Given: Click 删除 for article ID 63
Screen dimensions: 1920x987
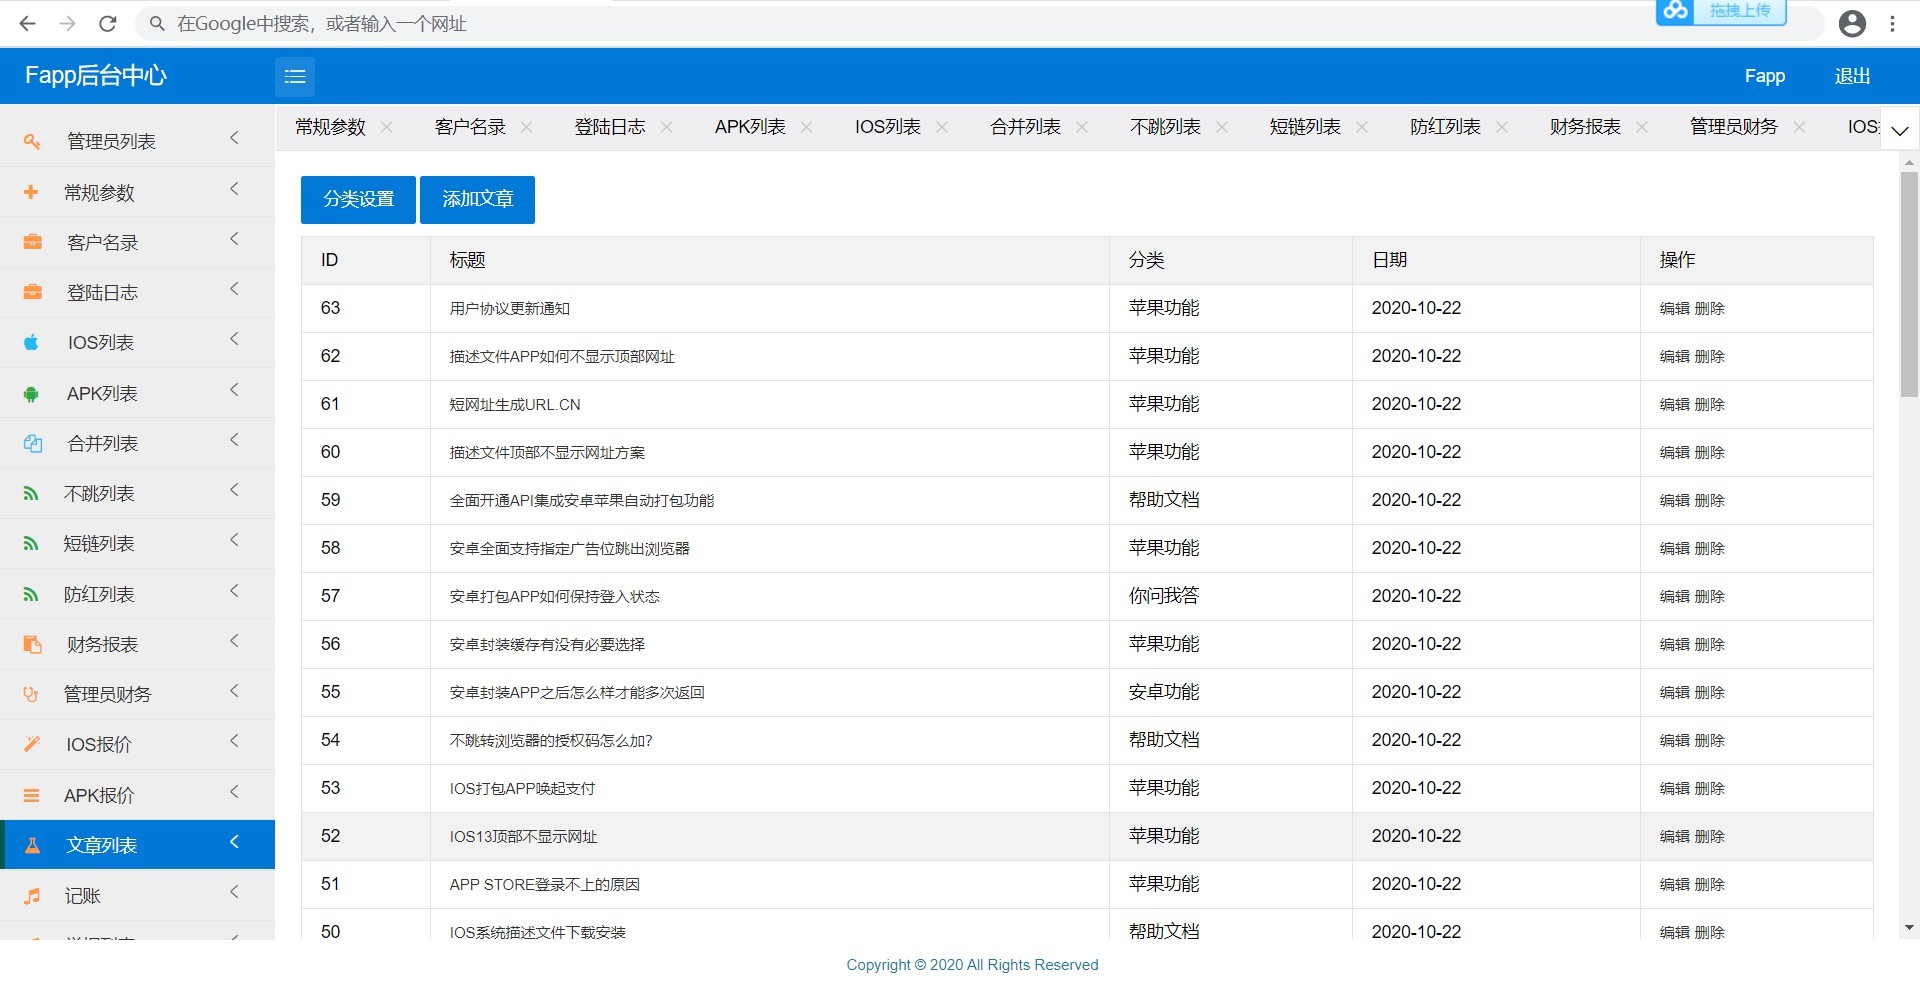Looking at the screenshot, I should click(1710, 309).
